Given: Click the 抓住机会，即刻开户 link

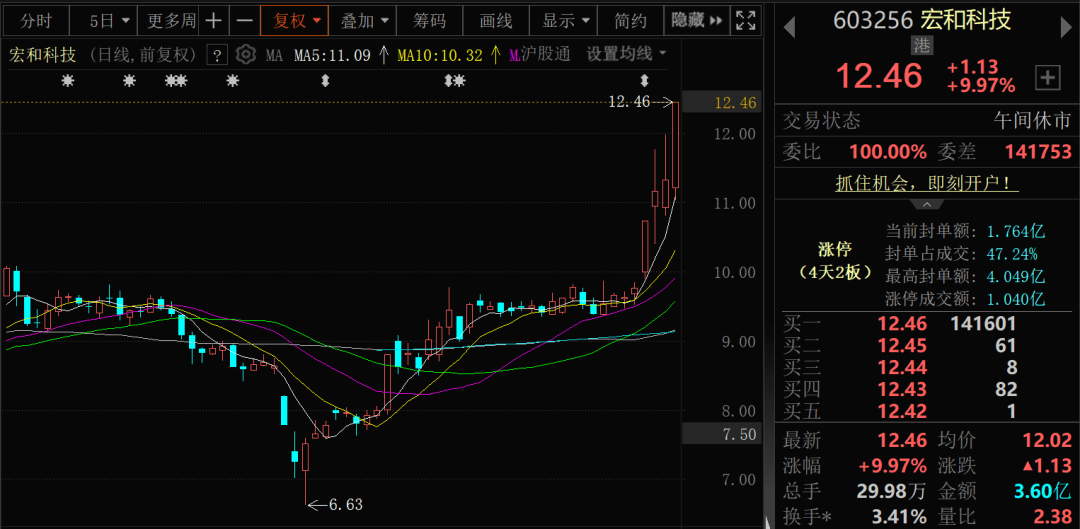Looking at the screenshot, I should tap(927, 183).
